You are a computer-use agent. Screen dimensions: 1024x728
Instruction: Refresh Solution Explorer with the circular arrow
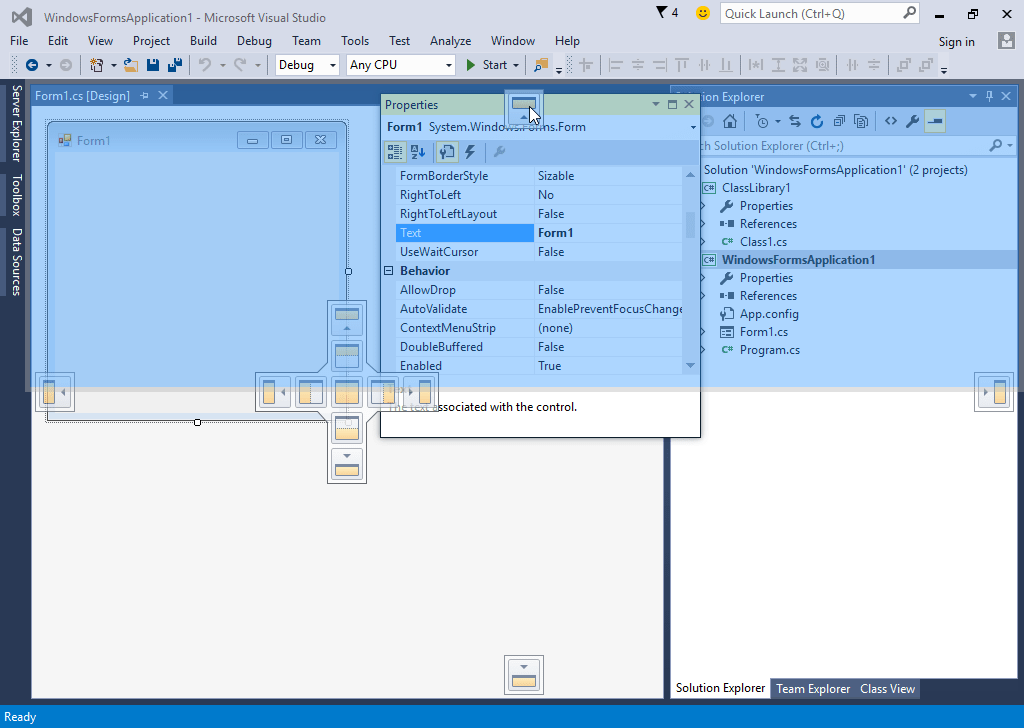click(x=816, y=121)
